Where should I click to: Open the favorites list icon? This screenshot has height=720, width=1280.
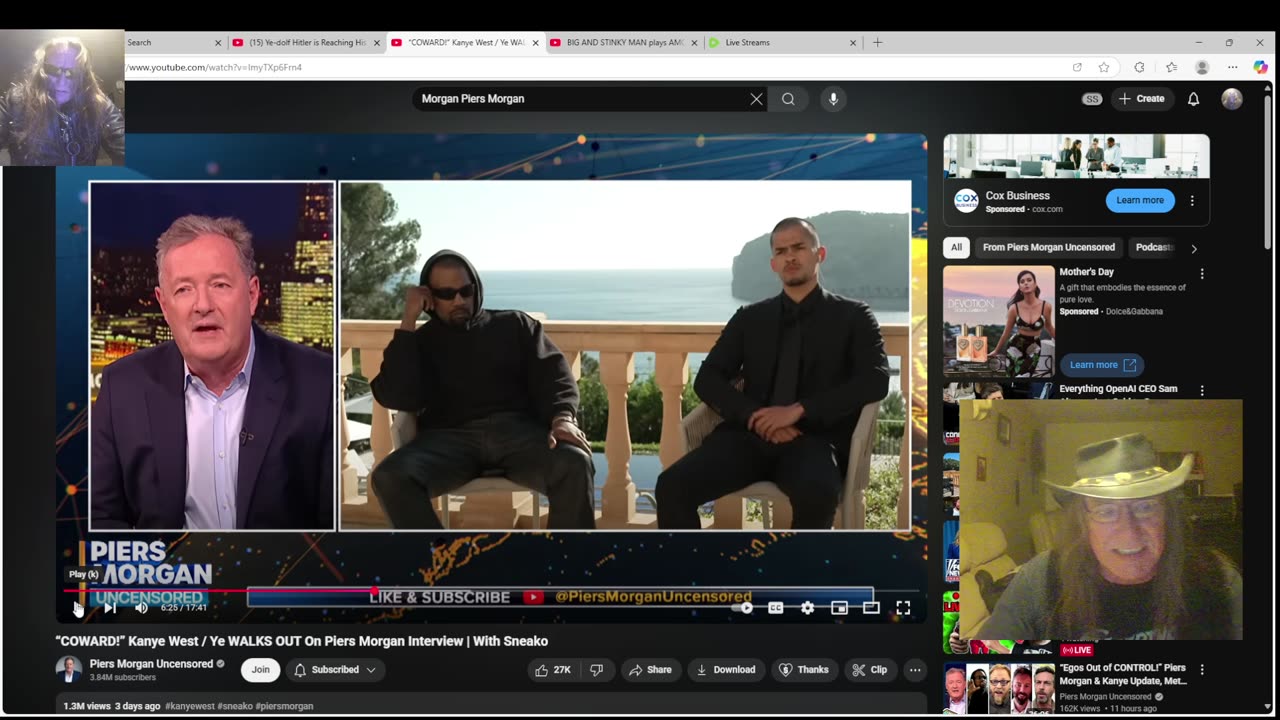pos(1171,67)
